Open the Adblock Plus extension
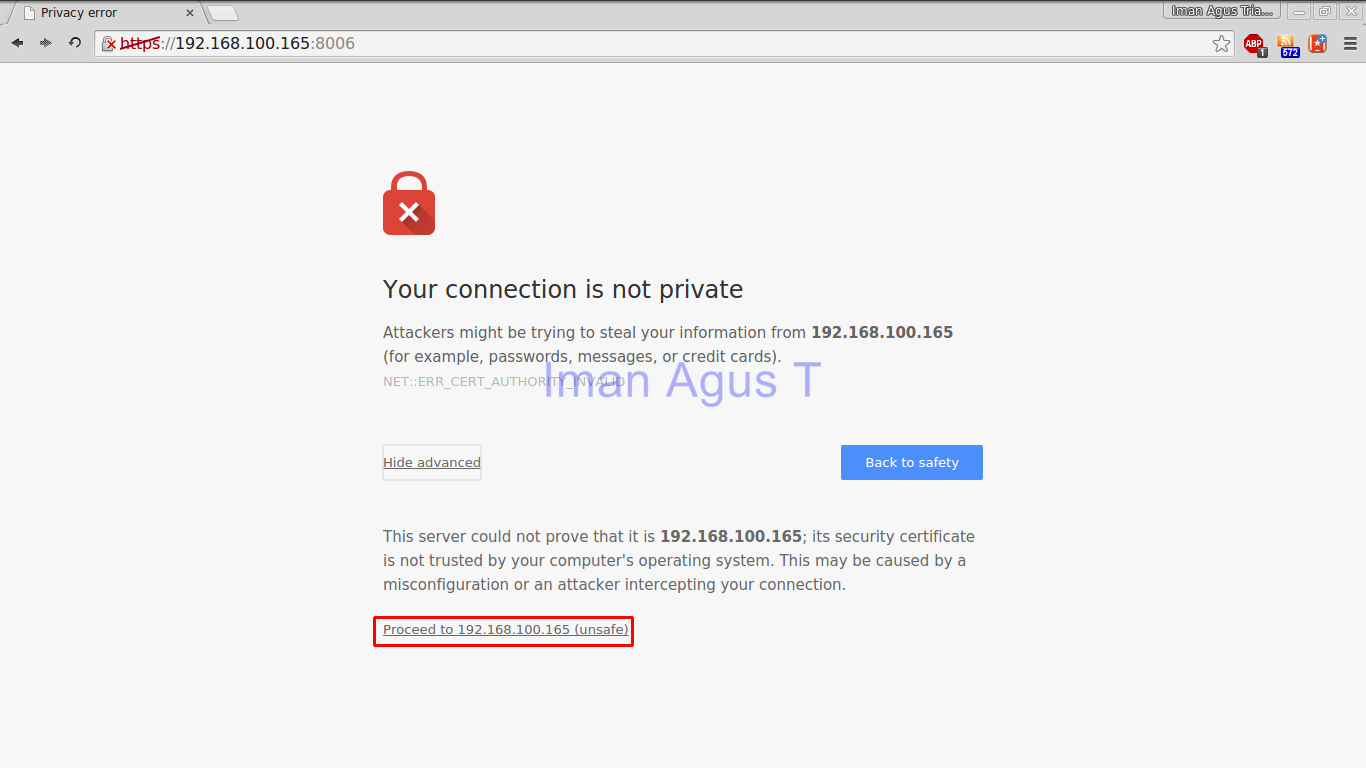Image resolution: width=1366 pixels, height=768 pixels. [x=1254, y=44]
